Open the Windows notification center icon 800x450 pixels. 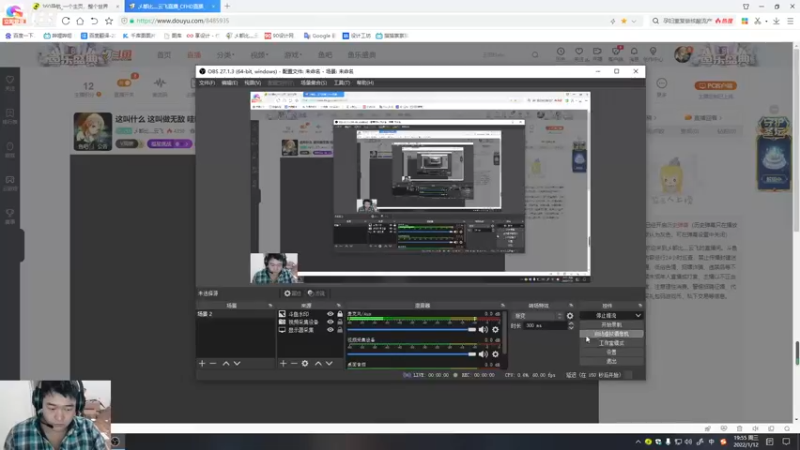point(786,441)
